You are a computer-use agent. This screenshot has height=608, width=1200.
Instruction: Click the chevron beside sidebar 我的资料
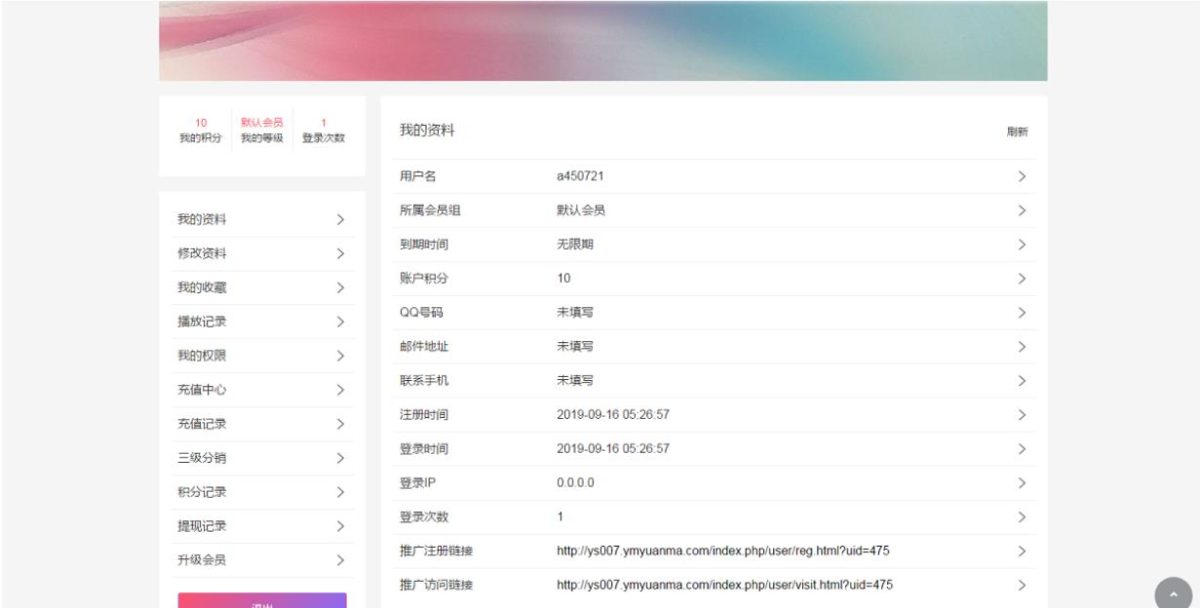coord(340,219)
